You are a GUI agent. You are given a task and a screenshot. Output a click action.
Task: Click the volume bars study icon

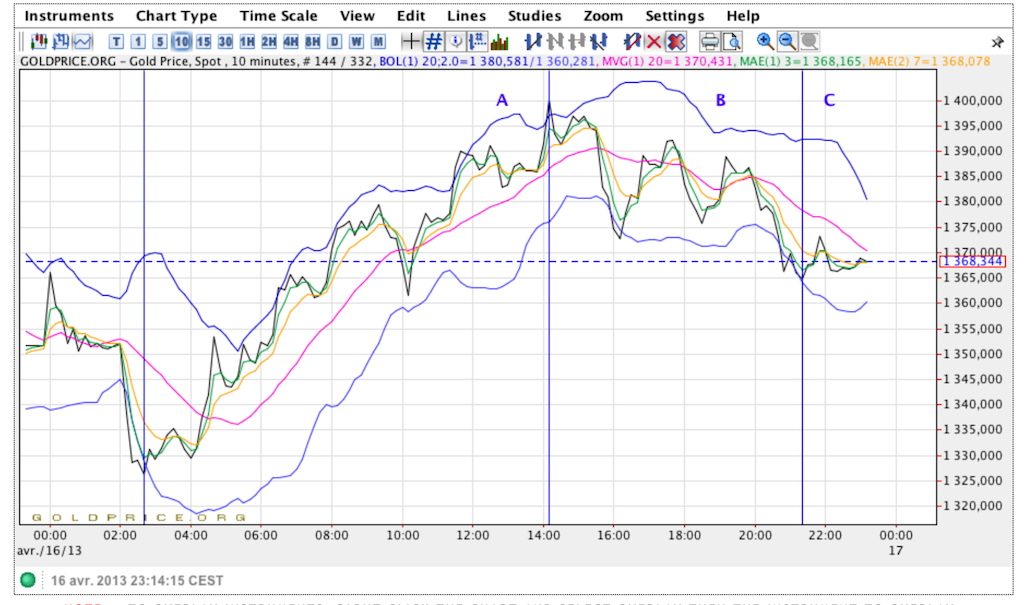pyautogui.click(x=500, y=42)
